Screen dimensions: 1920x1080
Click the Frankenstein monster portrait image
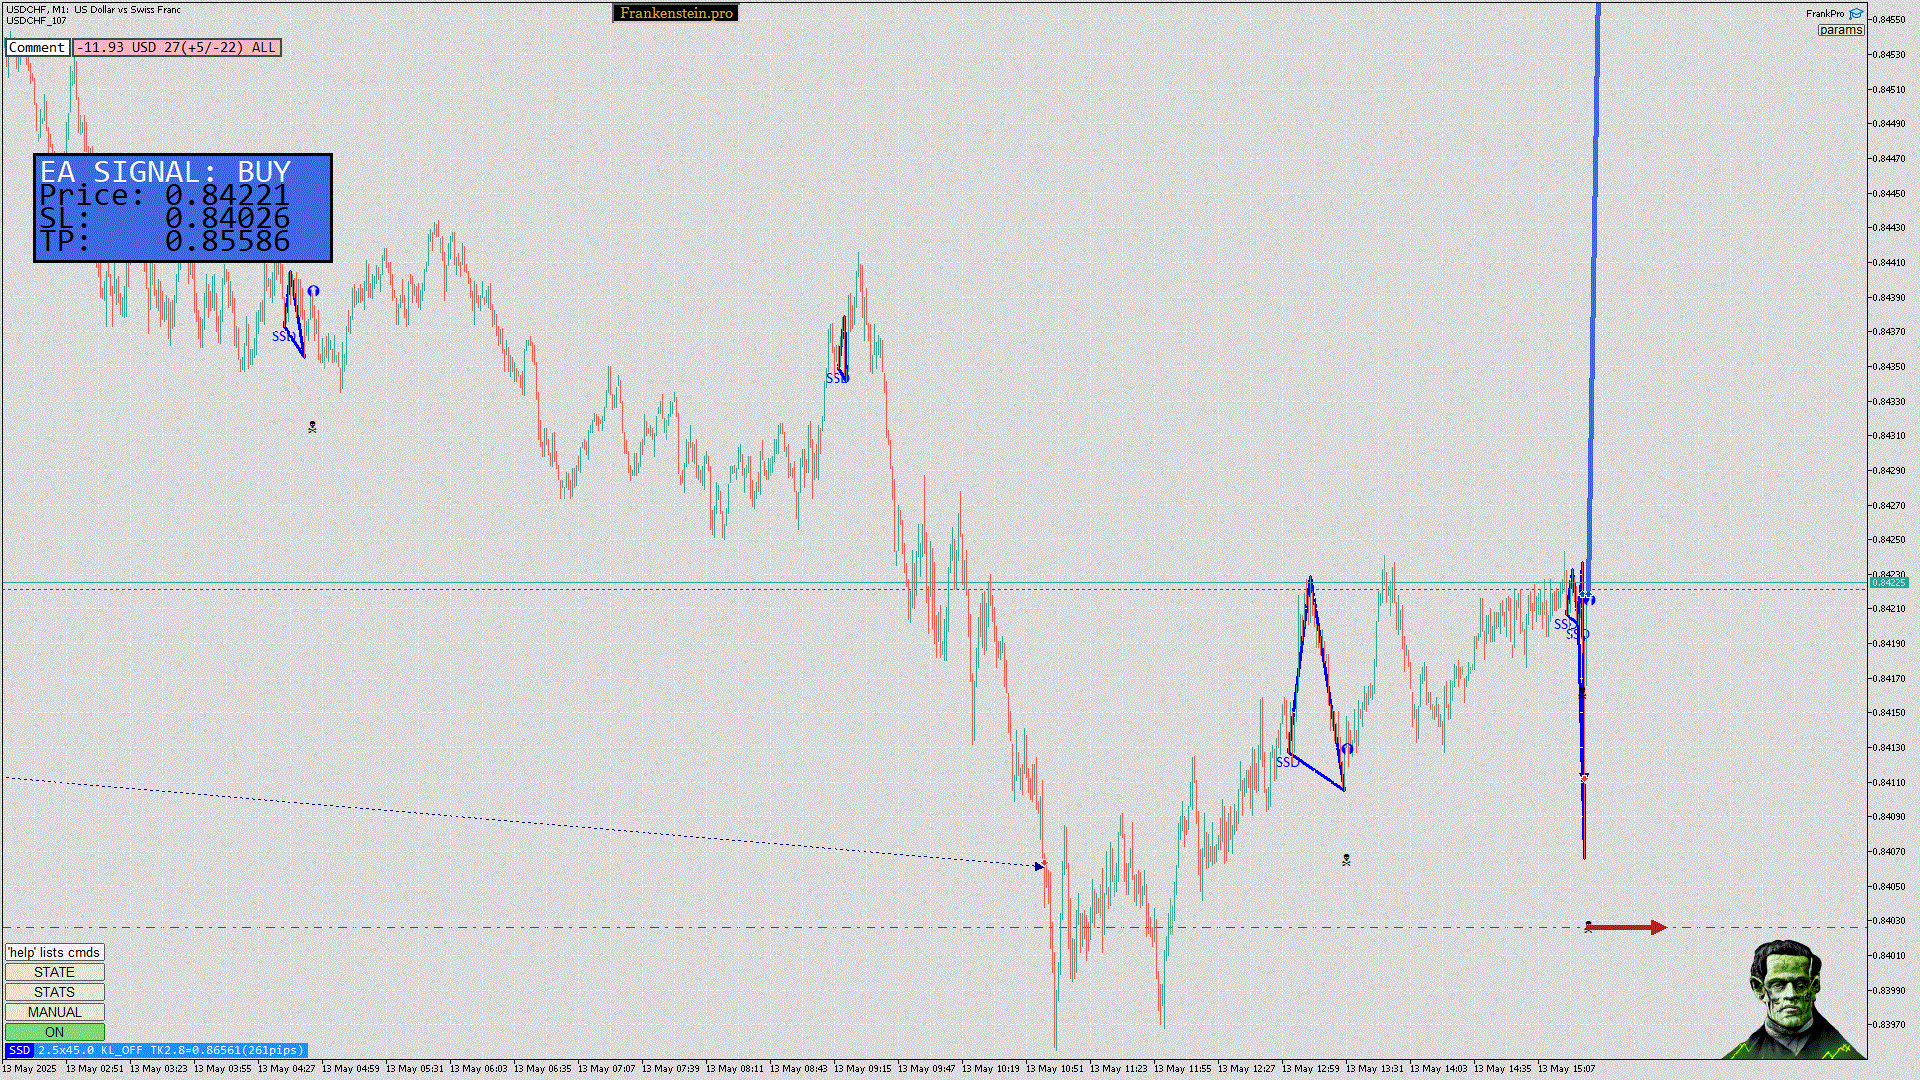[1793, 999]
